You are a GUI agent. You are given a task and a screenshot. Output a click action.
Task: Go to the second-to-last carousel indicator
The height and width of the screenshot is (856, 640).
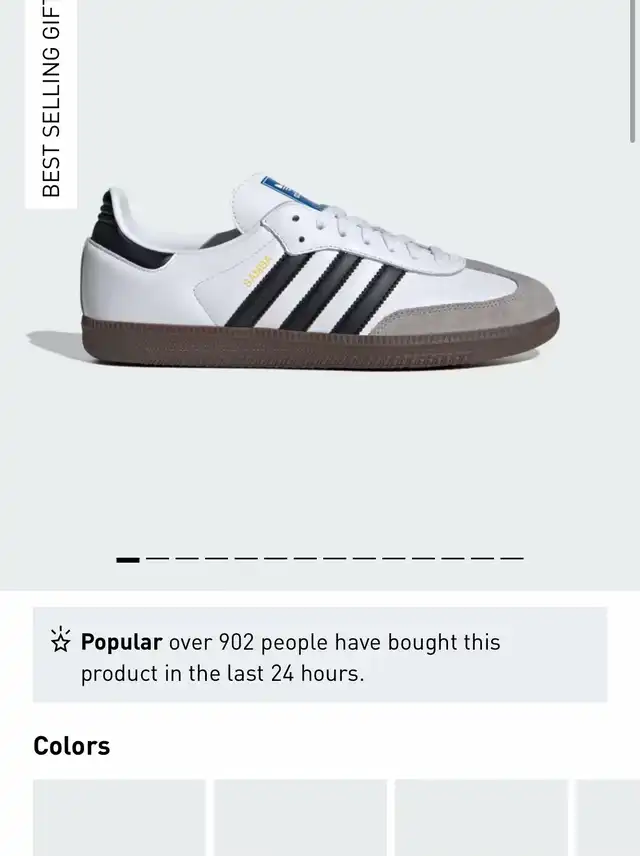(x=483, y=559)
